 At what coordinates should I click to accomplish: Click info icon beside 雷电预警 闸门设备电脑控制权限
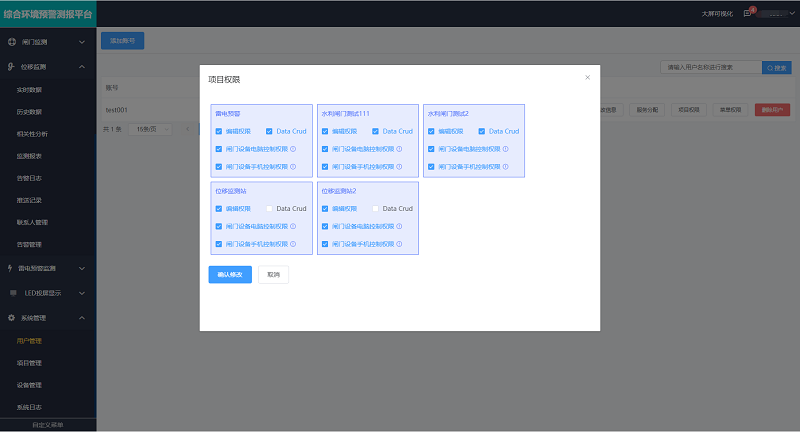pos(293,149)
